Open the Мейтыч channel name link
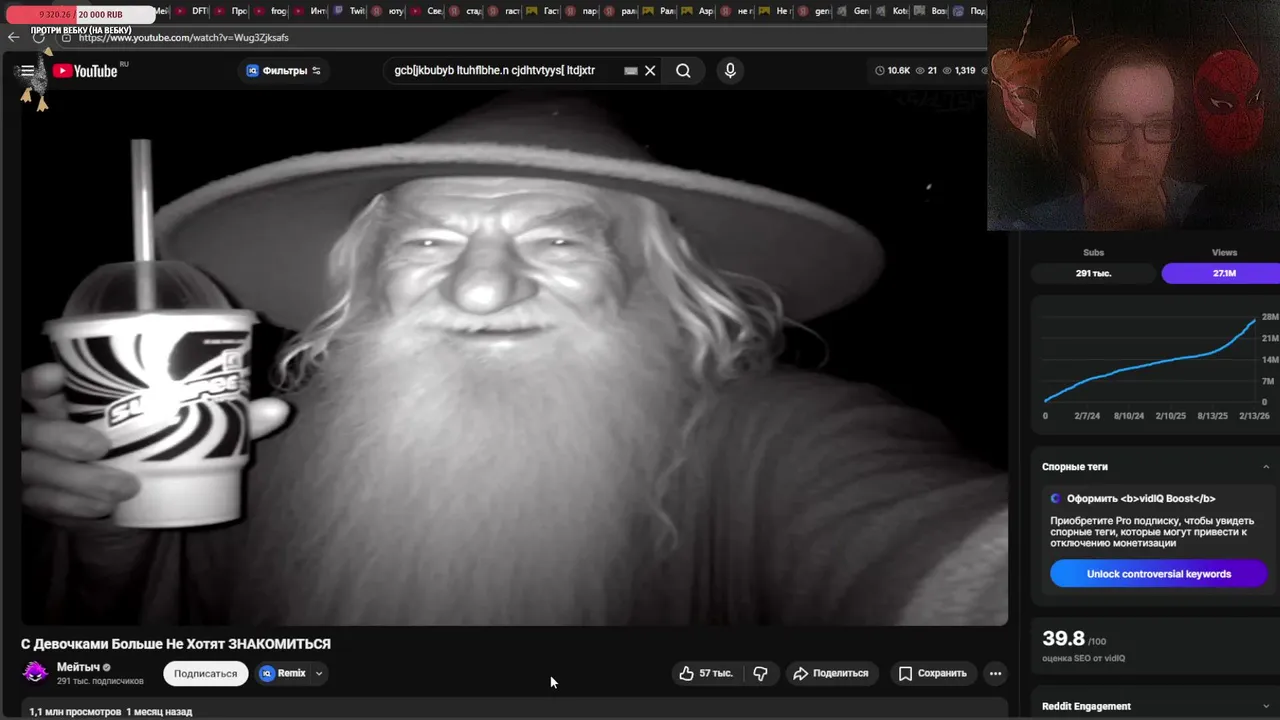Image resolution: width=1280 pixels, height=720 pixels. tap(78, 667)
